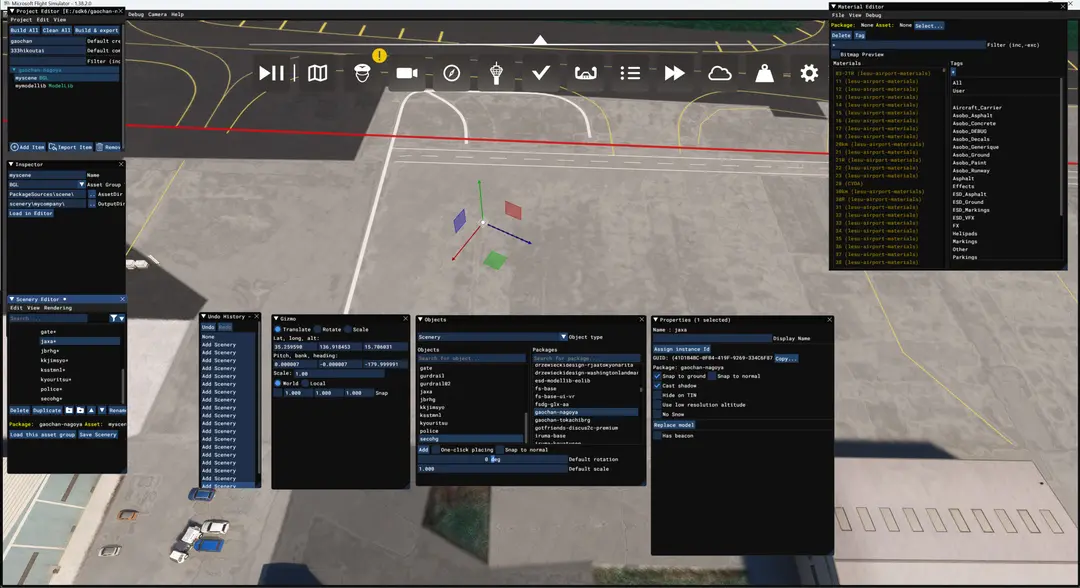Open the File menu in Material Editor
The image size is (1080, 588).
[838, 15]
